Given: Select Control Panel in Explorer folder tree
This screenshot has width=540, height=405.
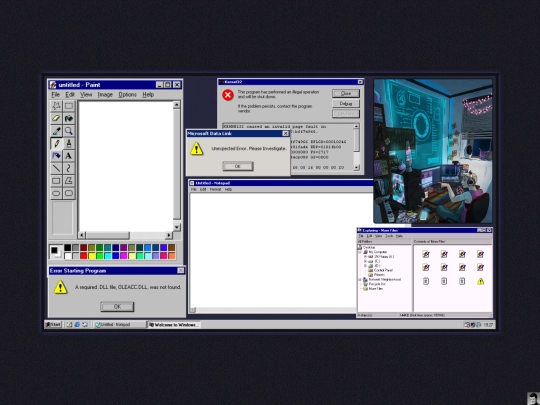Looking at the screenshot, I should pos(383,270).
